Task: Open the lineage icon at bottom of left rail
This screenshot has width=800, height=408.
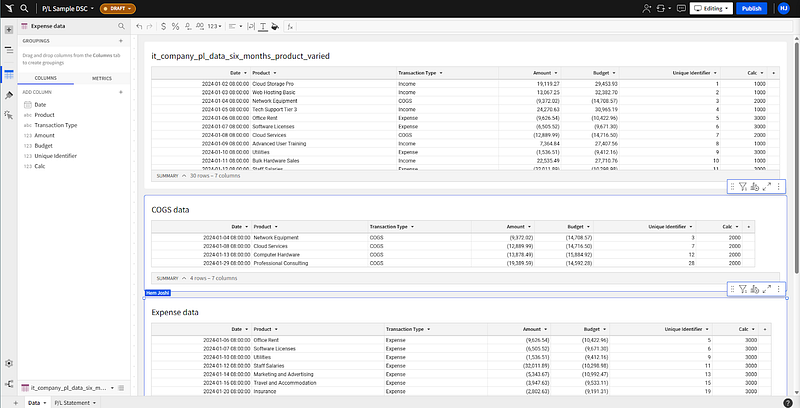Action: coord(9,384)
